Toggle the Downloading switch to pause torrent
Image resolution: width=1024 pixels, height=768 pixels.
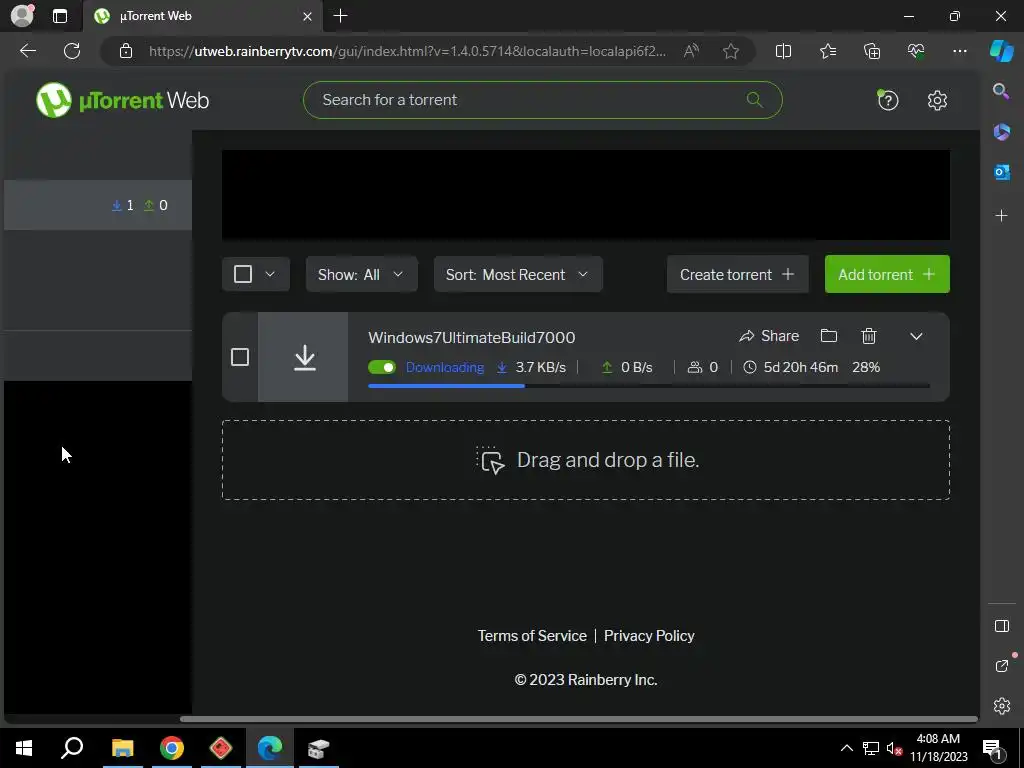click(382, 367)
